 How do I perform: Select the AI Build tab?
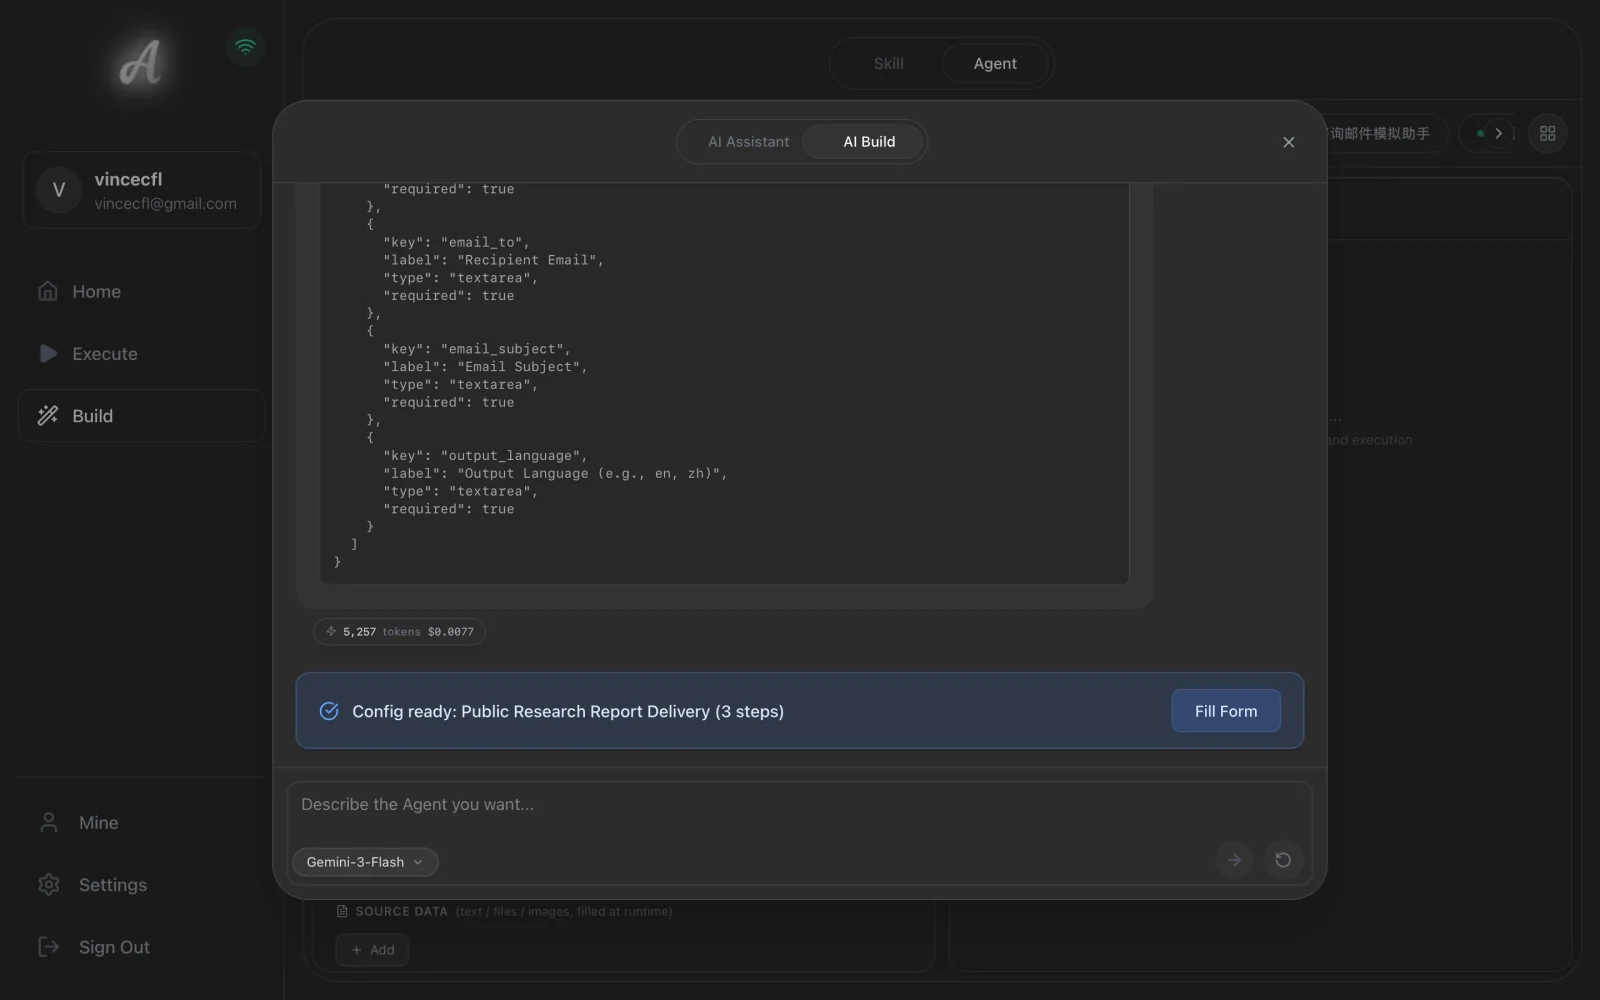[869, 141]
